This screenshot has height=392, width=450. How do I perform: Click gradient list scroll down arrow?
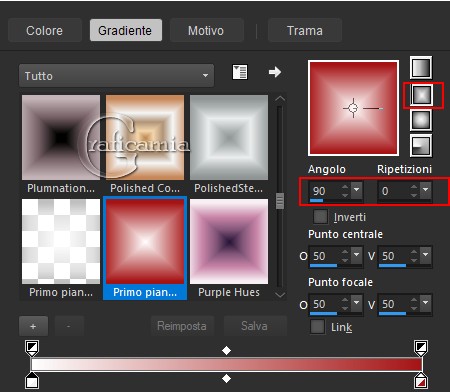click(x=280, y=295)
